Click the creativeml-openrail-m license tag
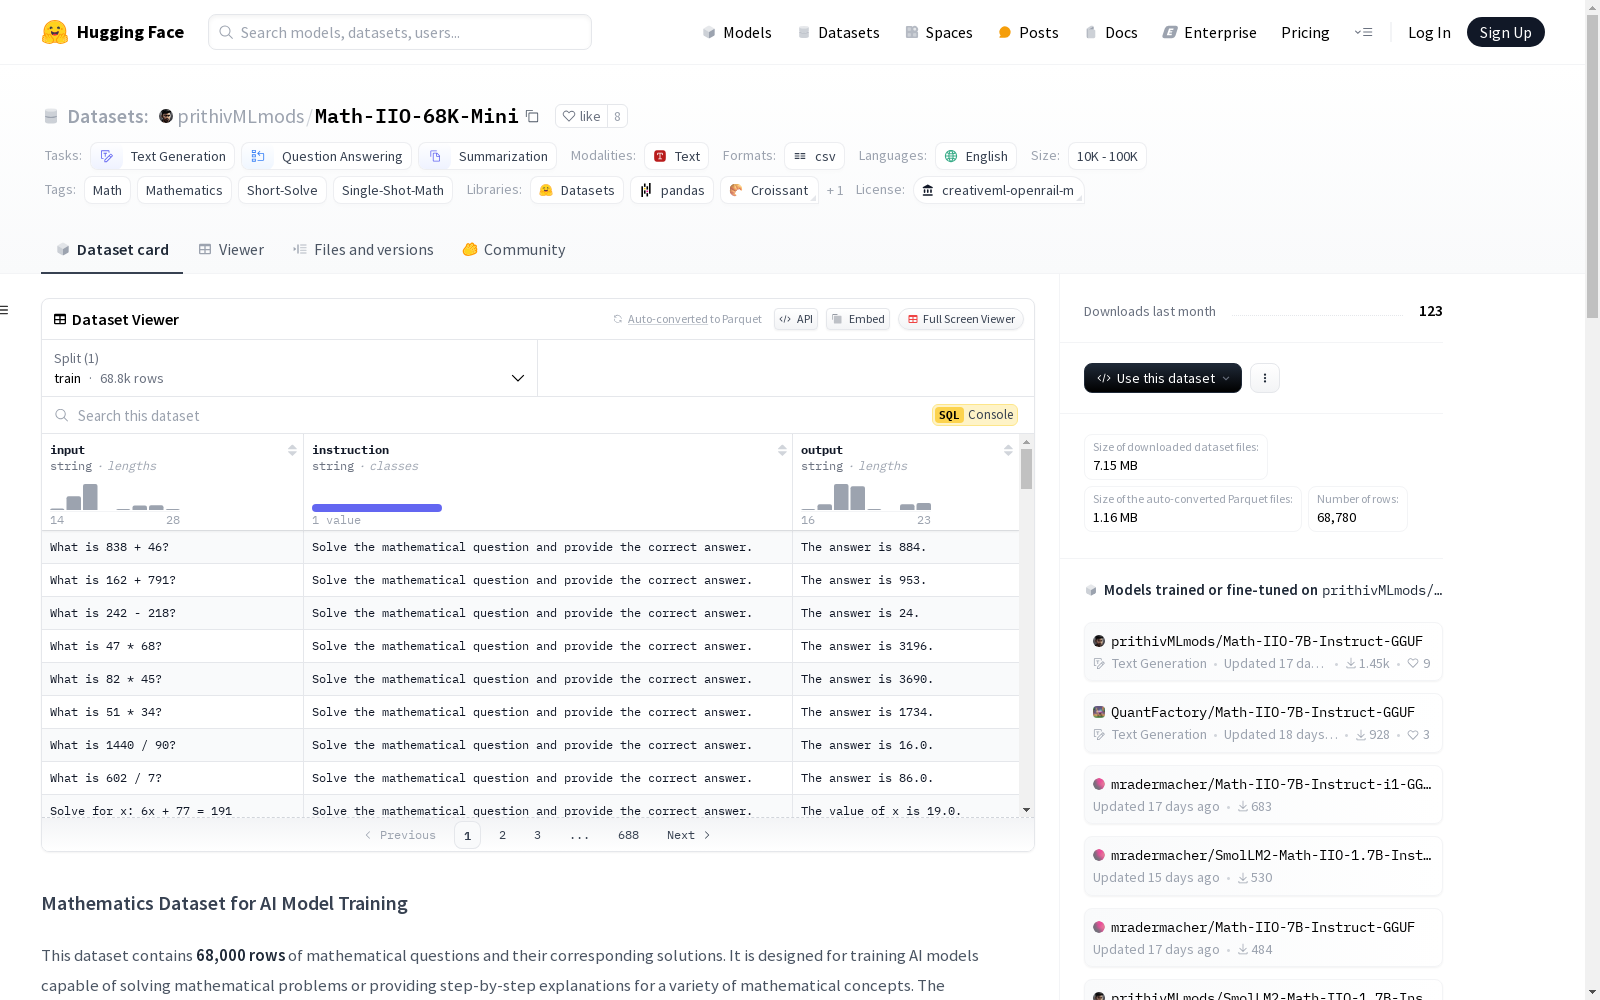Screen dimensions: 1600x1000 coord(998,190)
